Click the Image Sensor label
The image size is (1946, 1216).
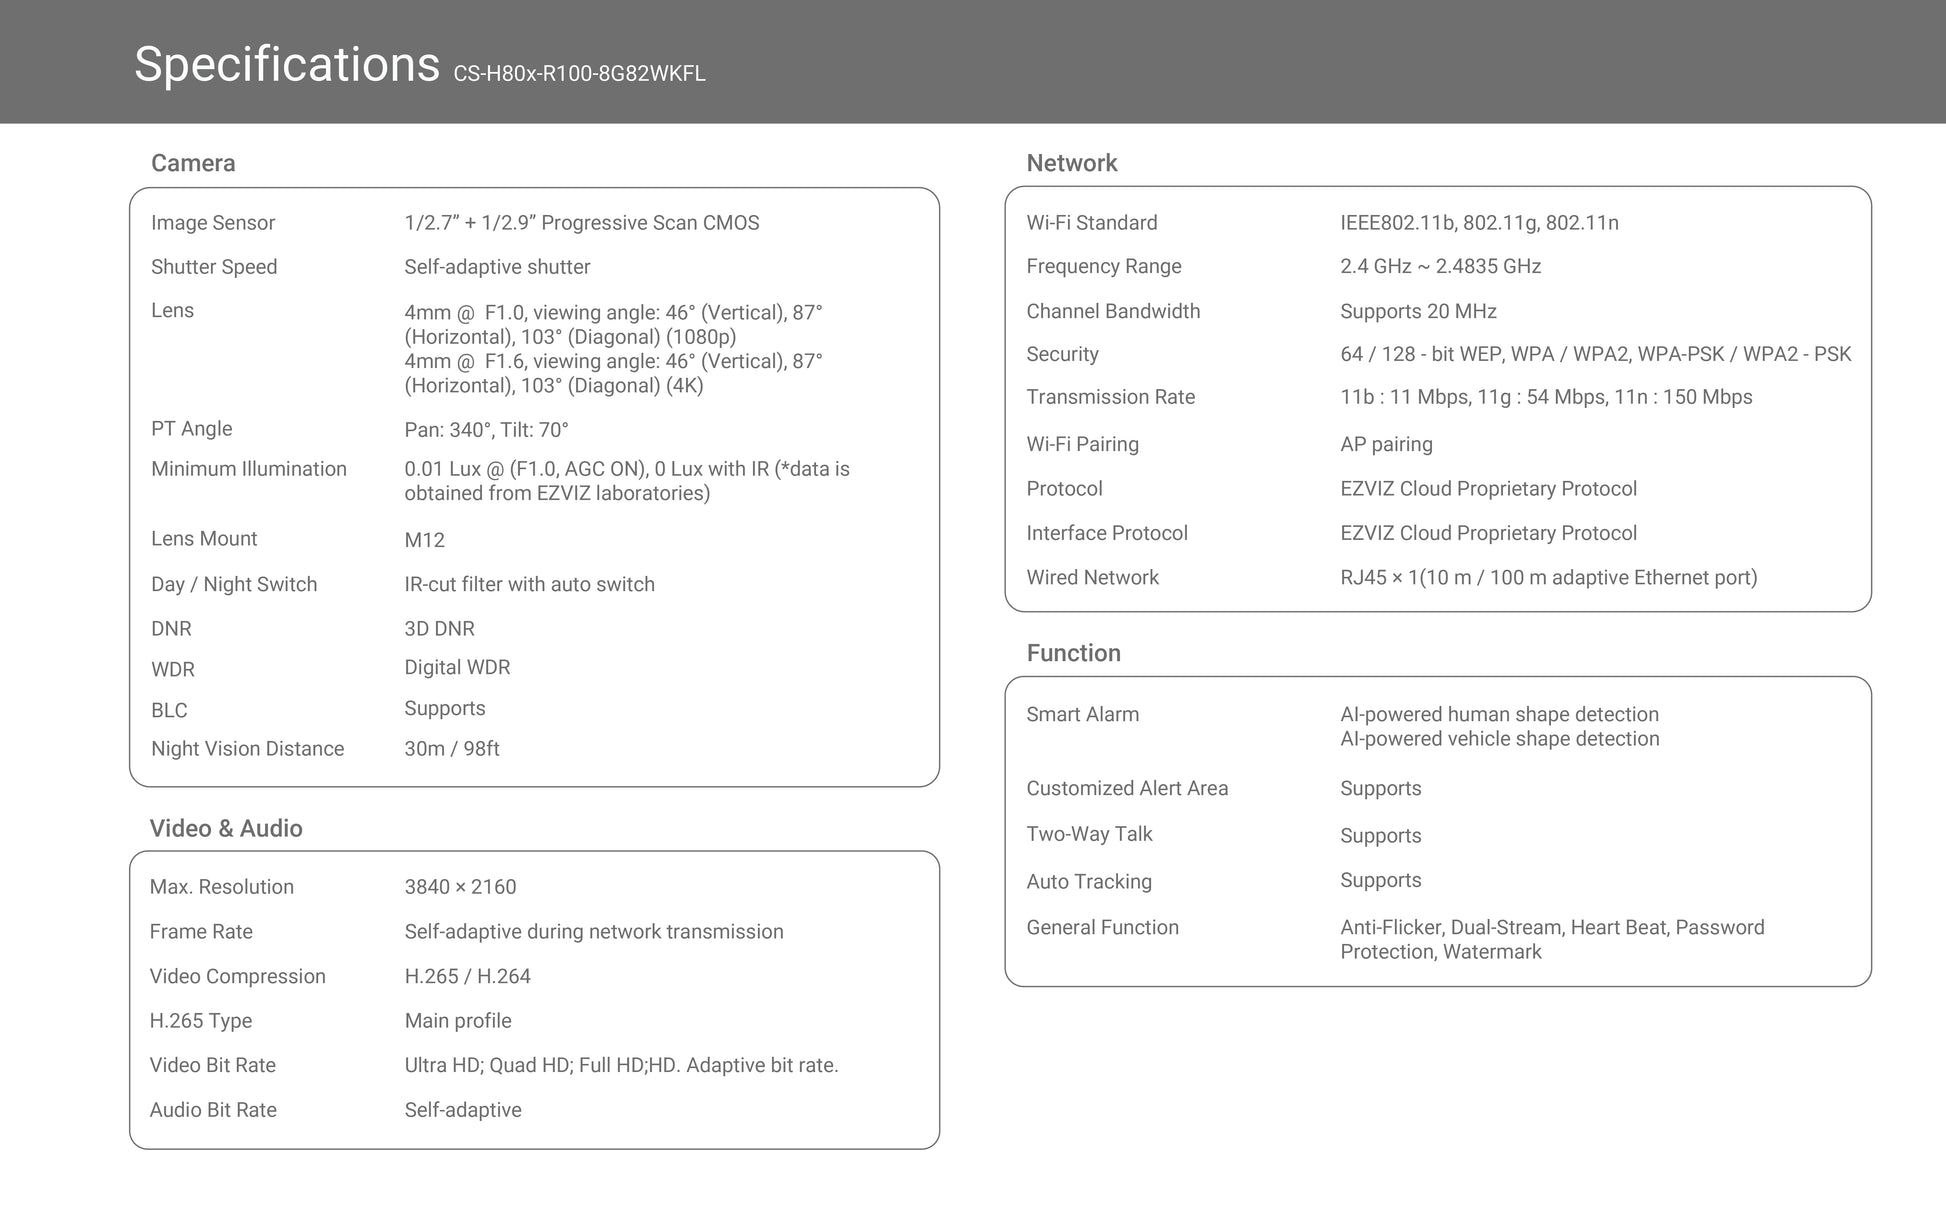tap(213, 223)
